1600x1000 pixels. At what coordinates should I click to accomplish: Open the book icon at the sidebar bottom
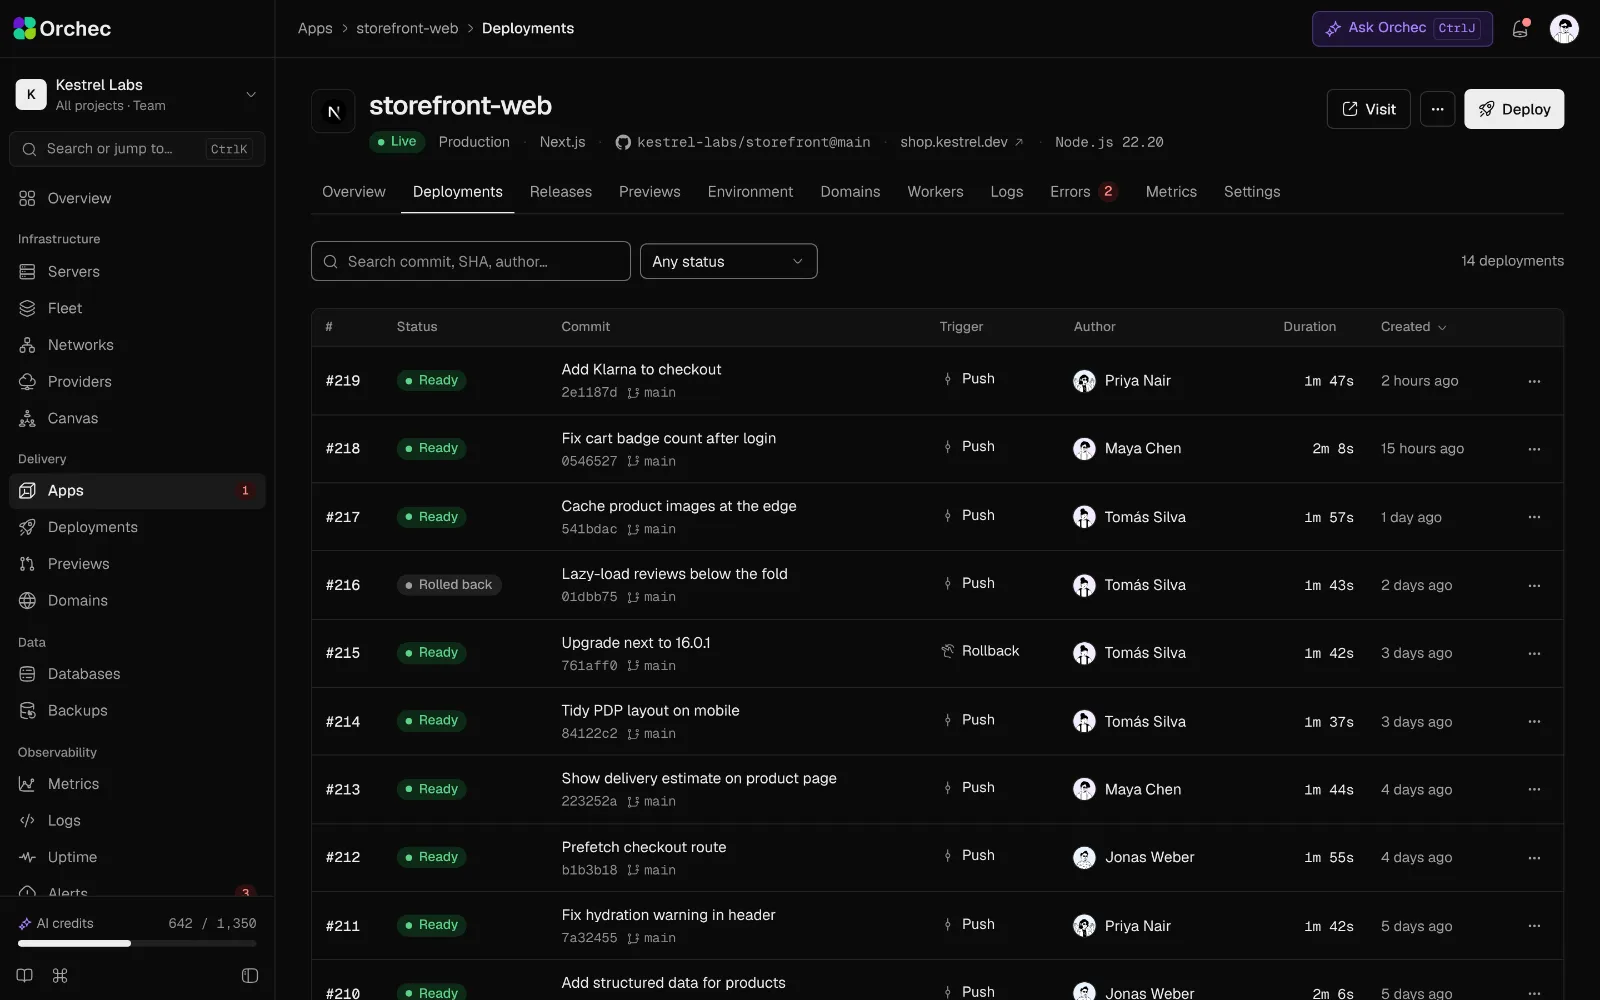click(25, 975)
